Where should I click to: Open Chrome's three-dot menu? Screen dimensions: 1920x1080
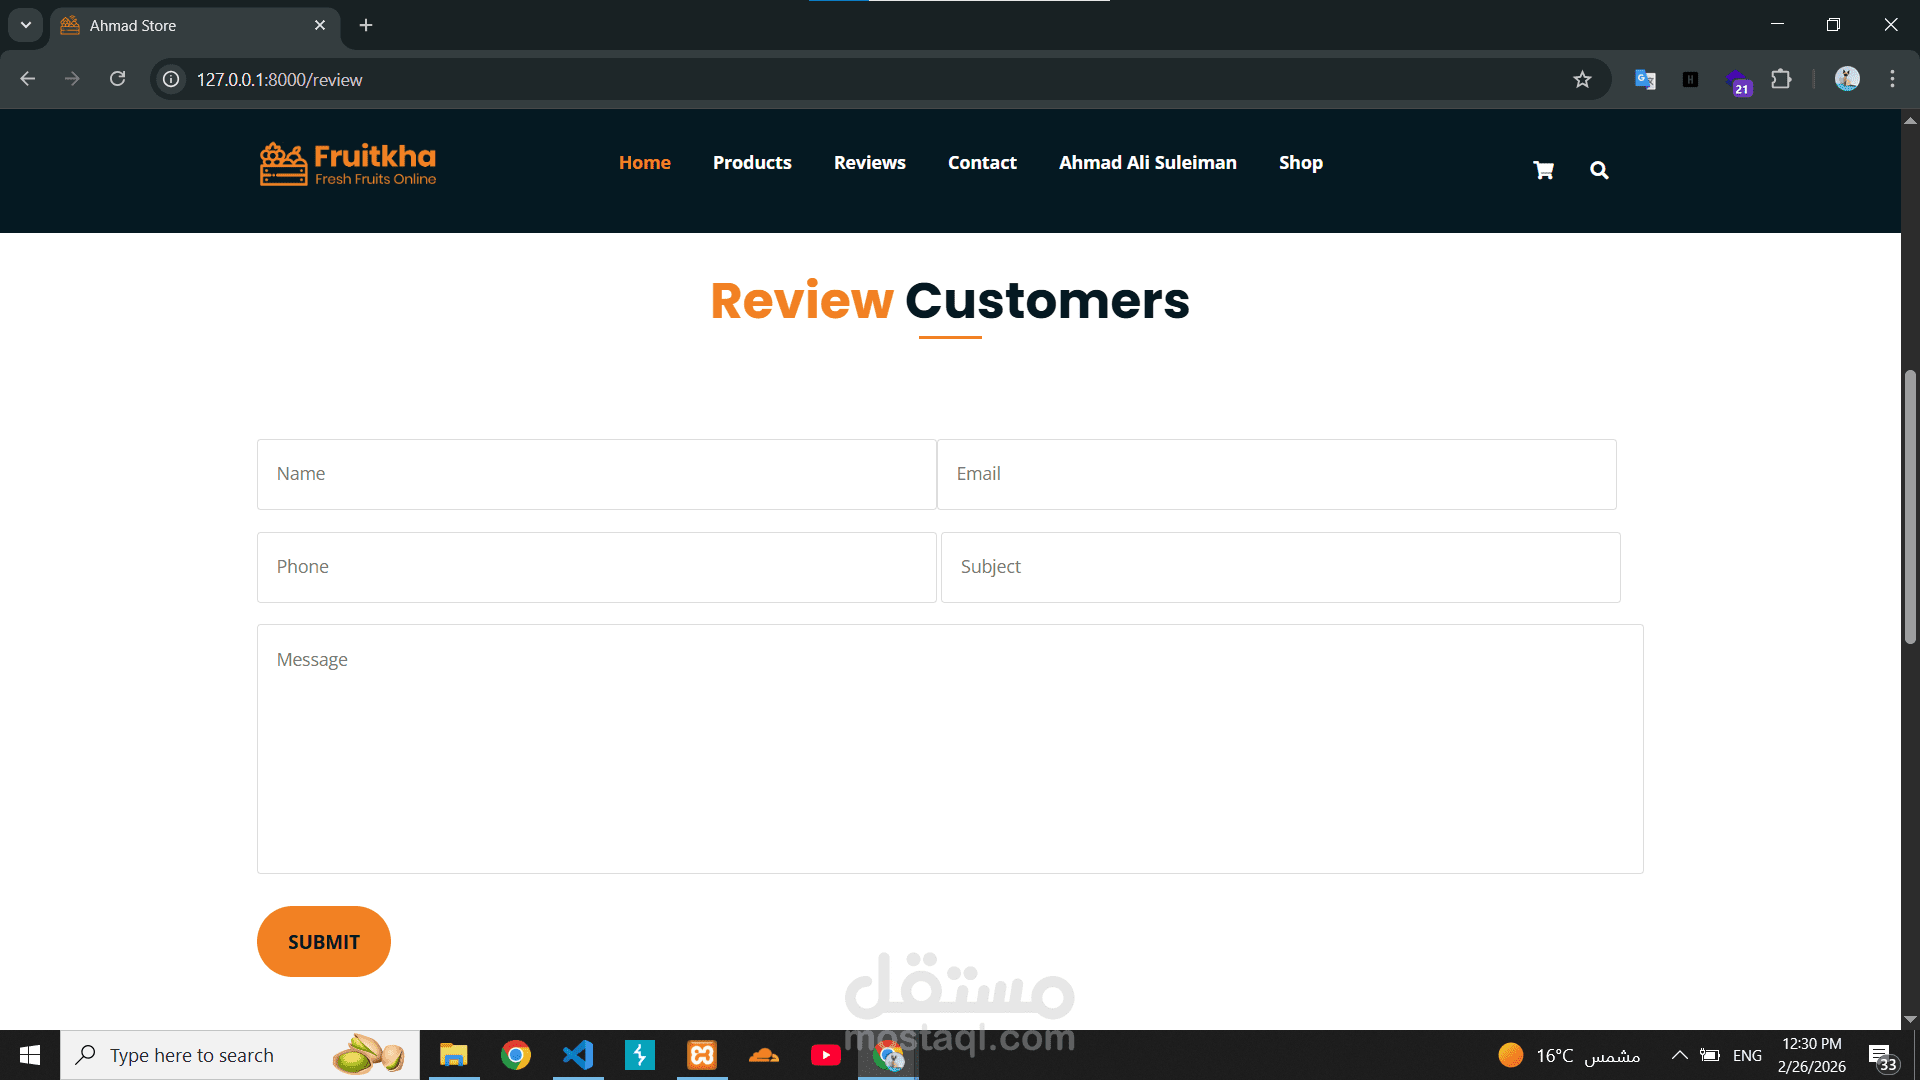click(1892, 79)
